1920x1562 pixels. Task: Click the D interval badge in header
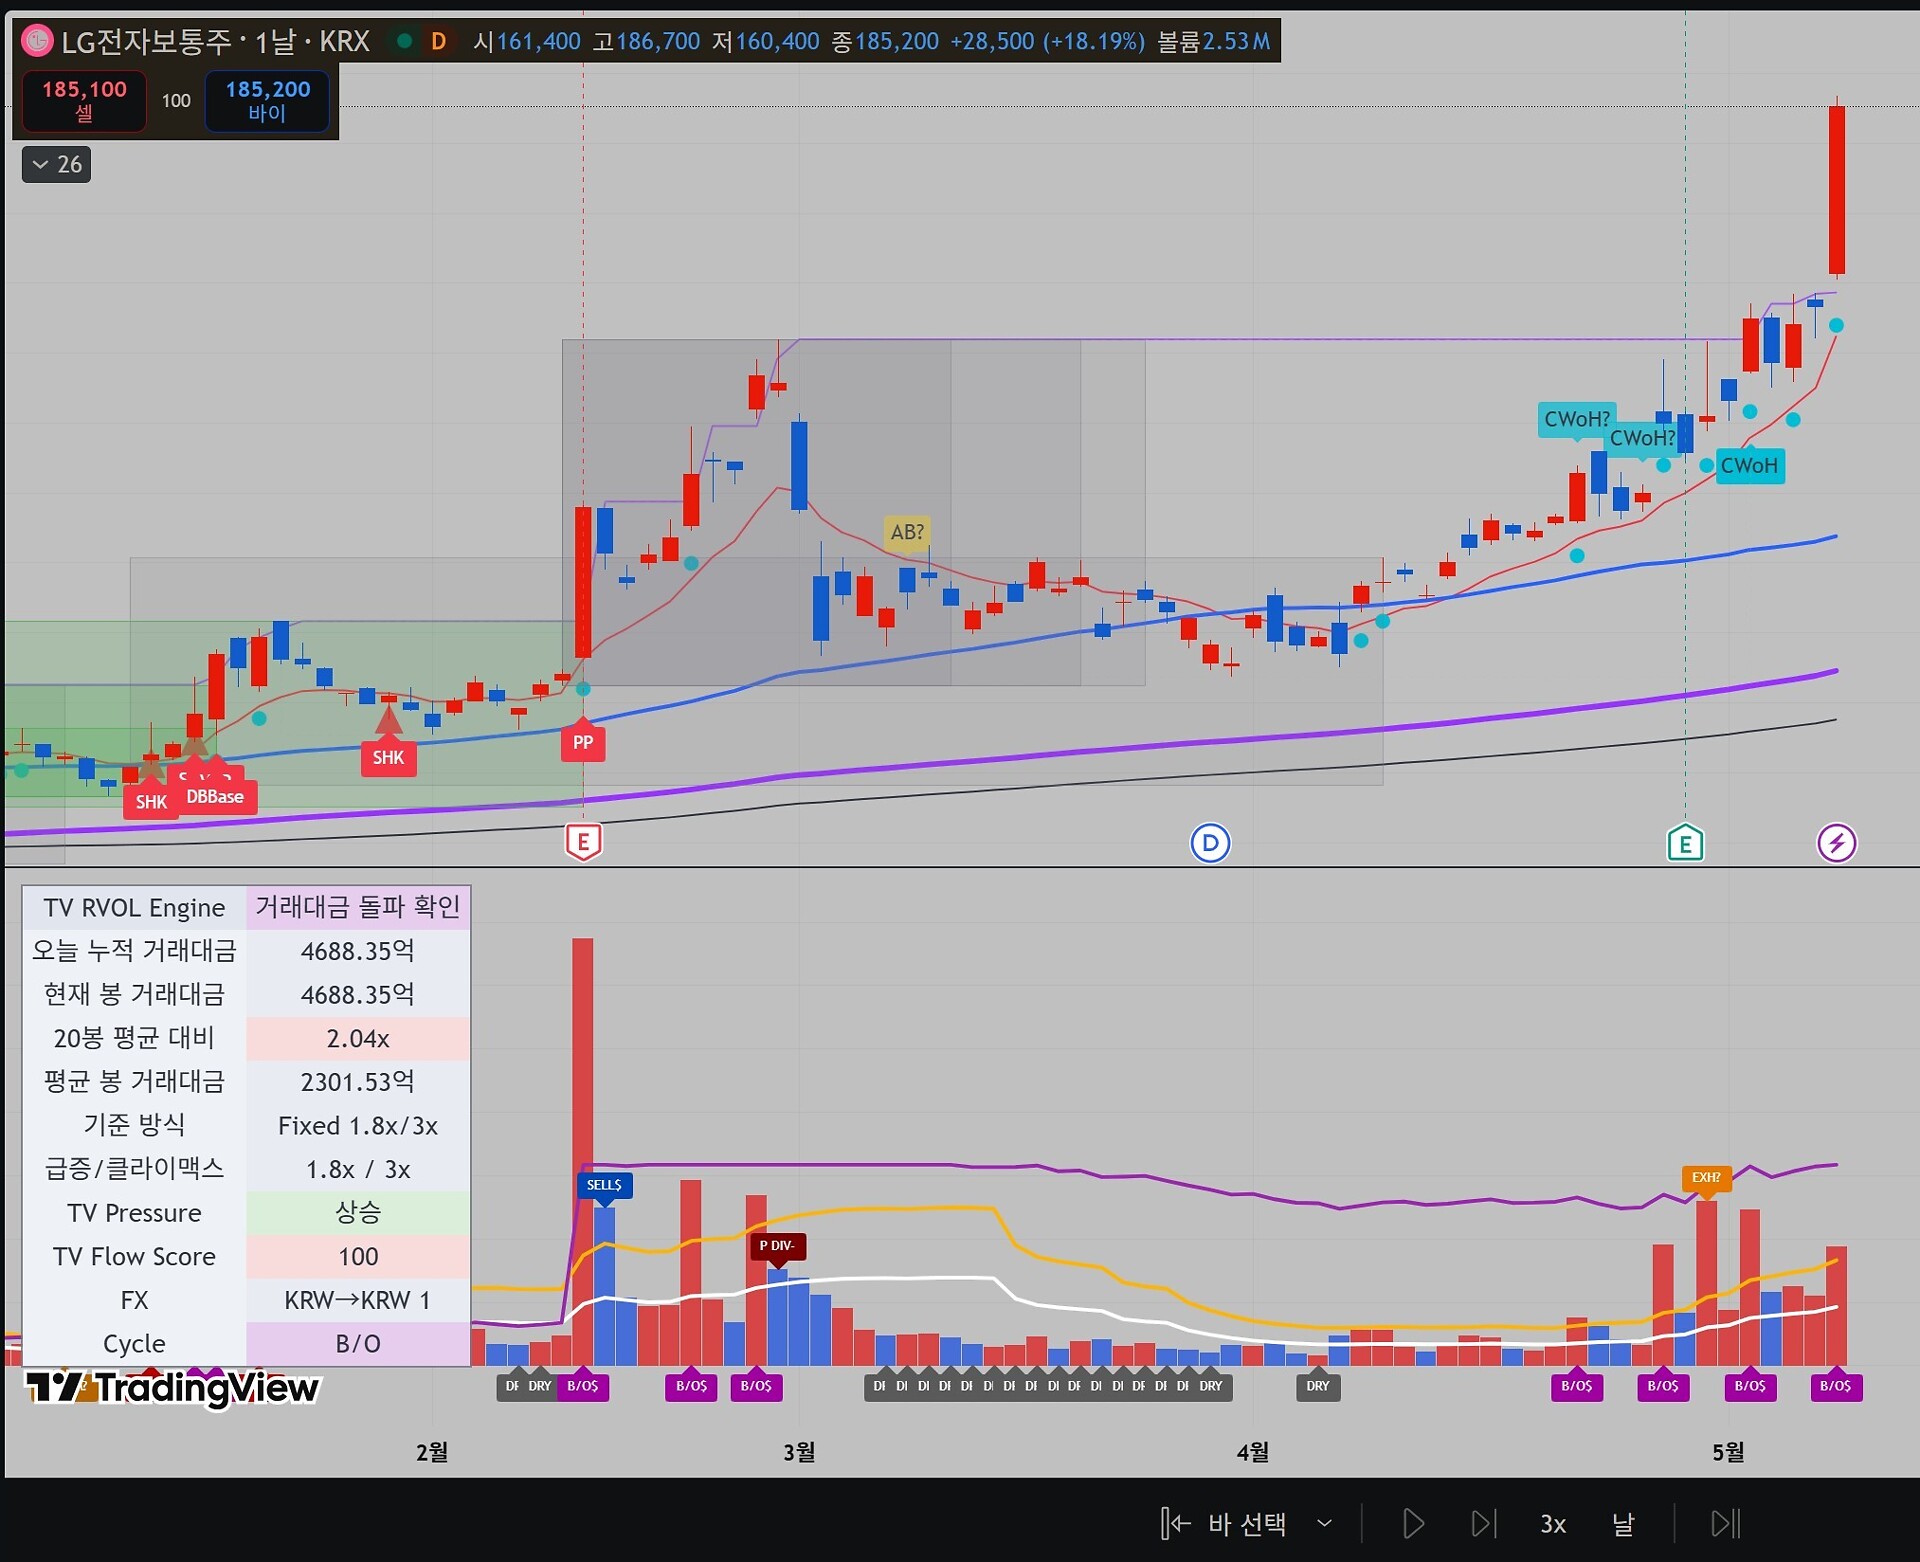(x=438, y=41)
